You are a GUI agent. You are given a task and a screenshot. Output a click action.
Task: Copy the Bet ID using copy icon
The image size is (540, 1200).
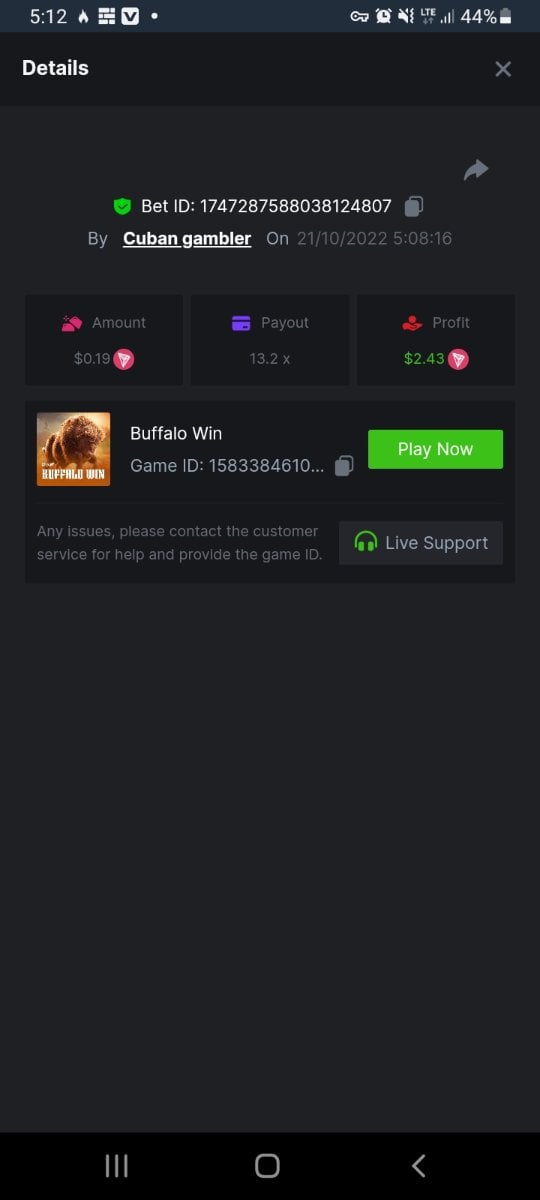(x=414, y=206)
